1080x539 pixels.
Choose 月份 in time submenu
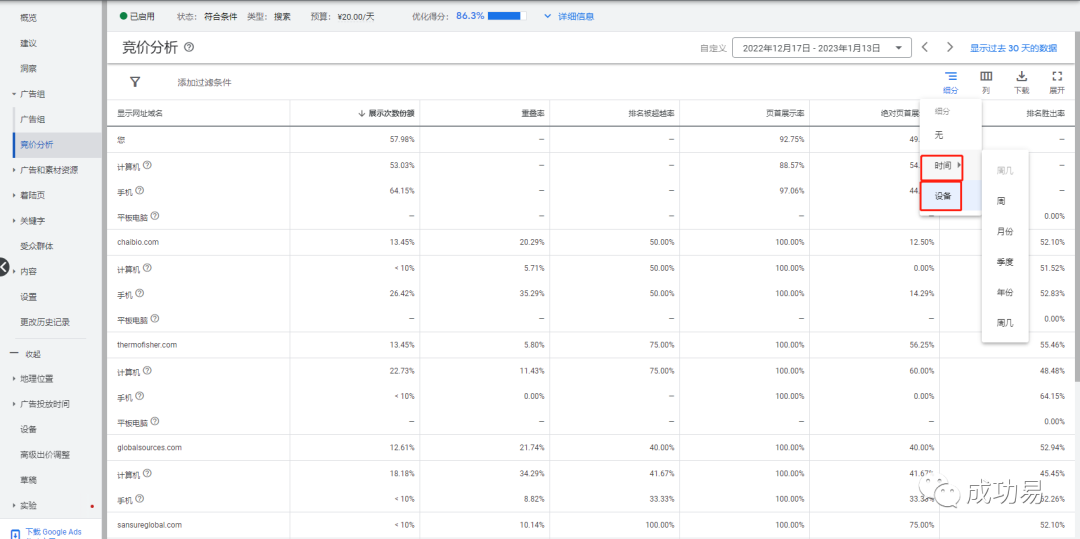tap(1005, 231)
